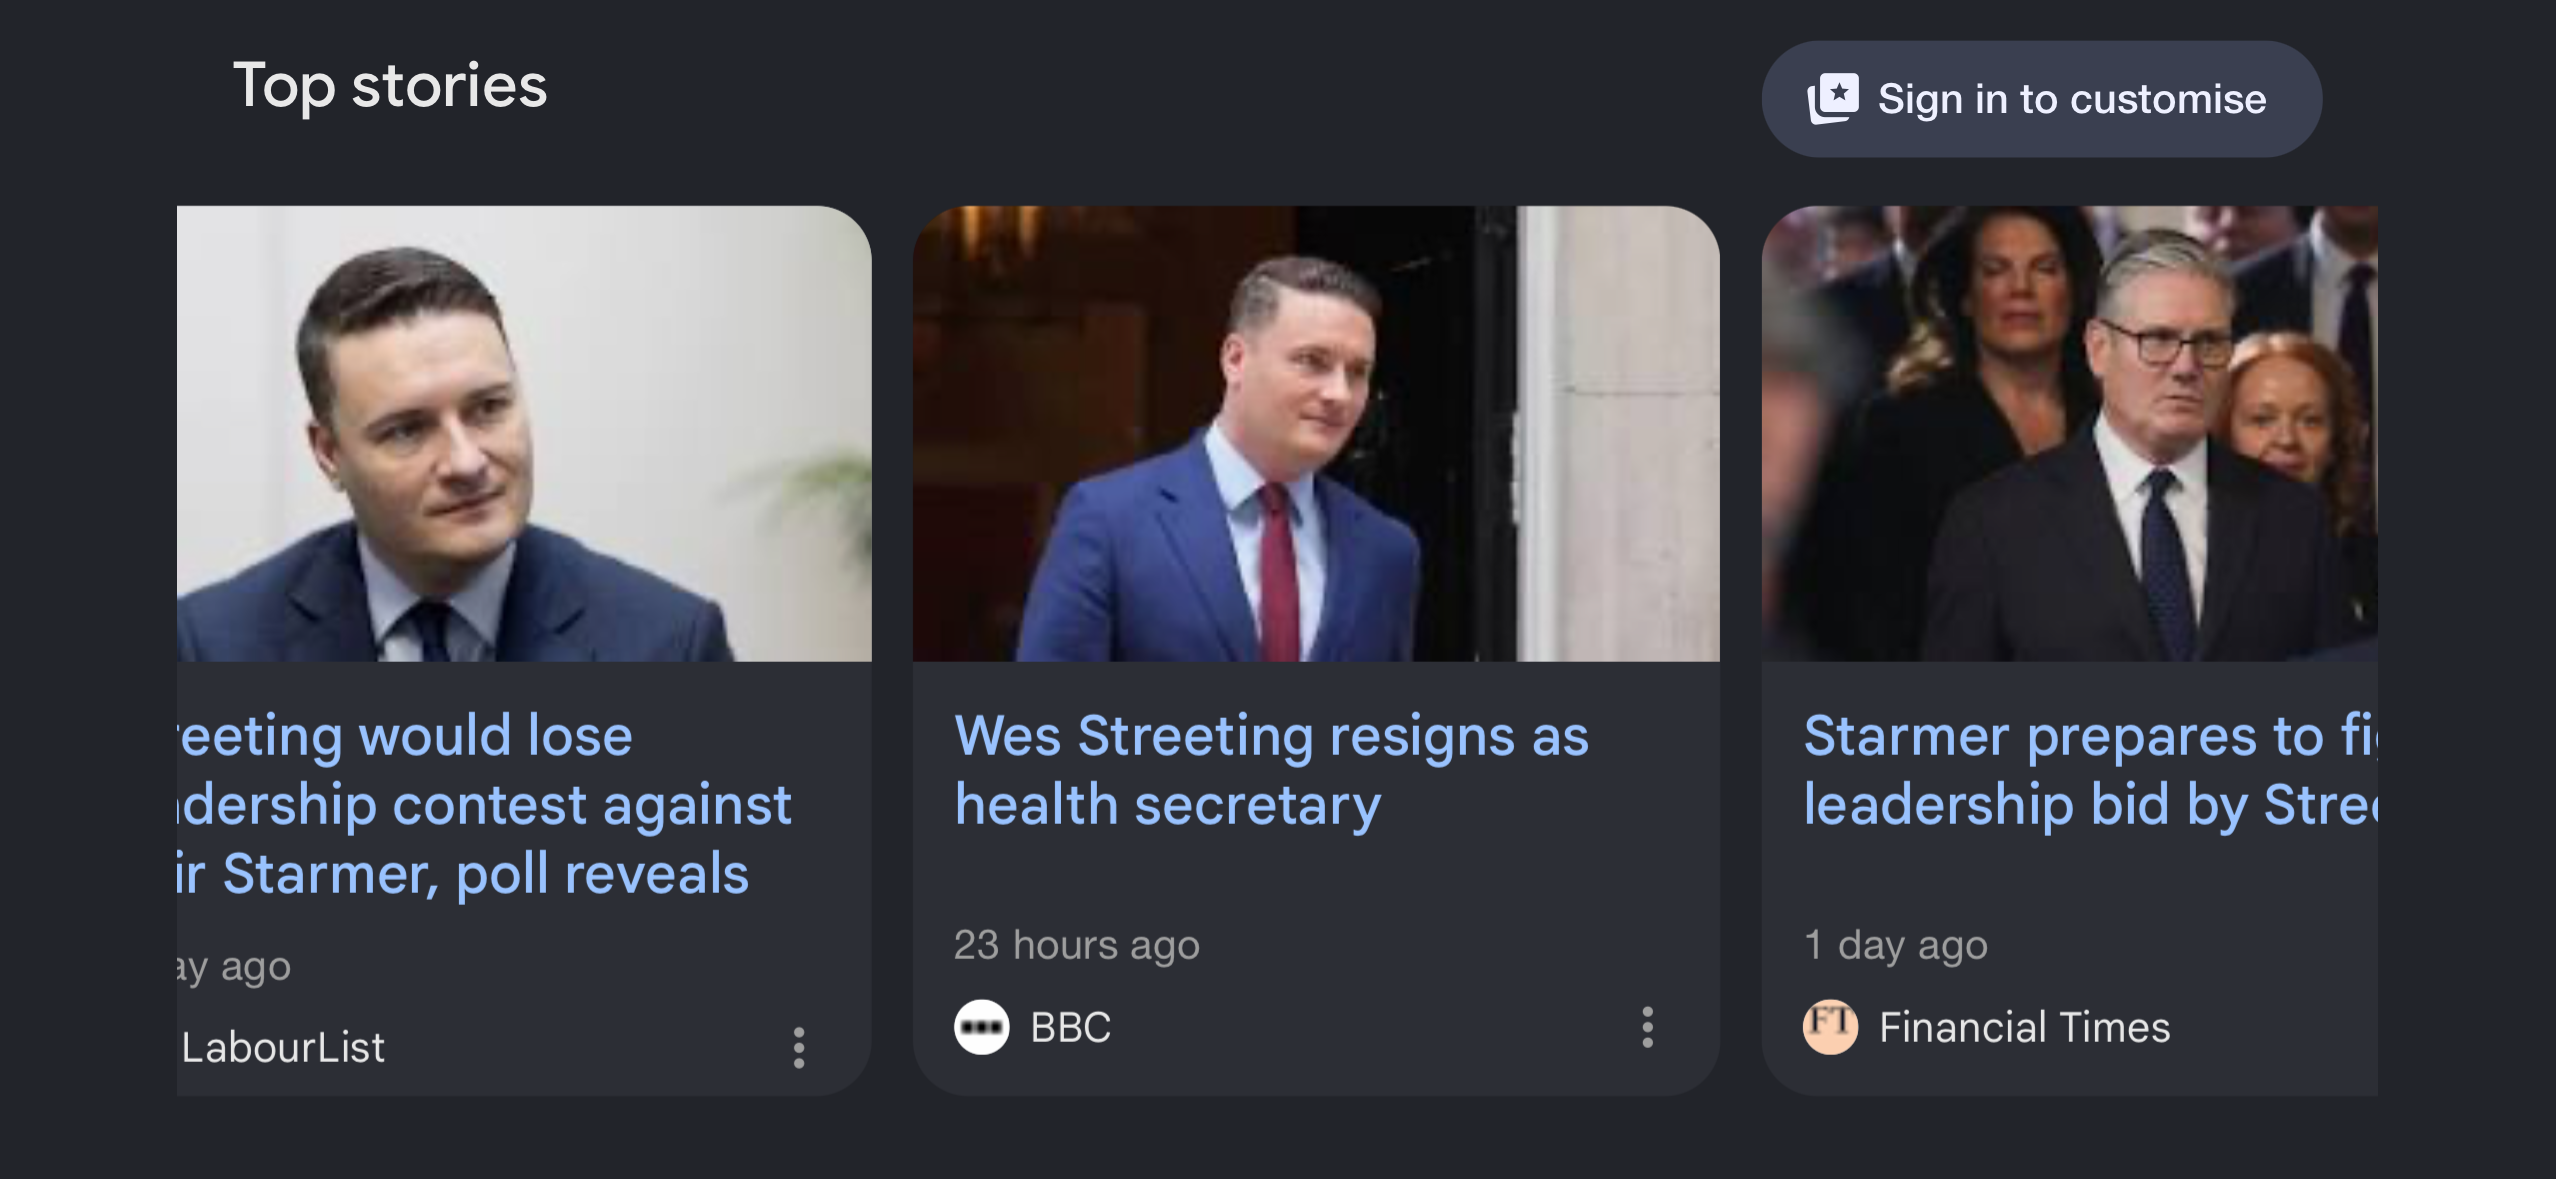The width and height of the screenshot is (2556, 1179).
Task: Click the 23 hours ago timestamp
Action: [x=1076, y=945]
